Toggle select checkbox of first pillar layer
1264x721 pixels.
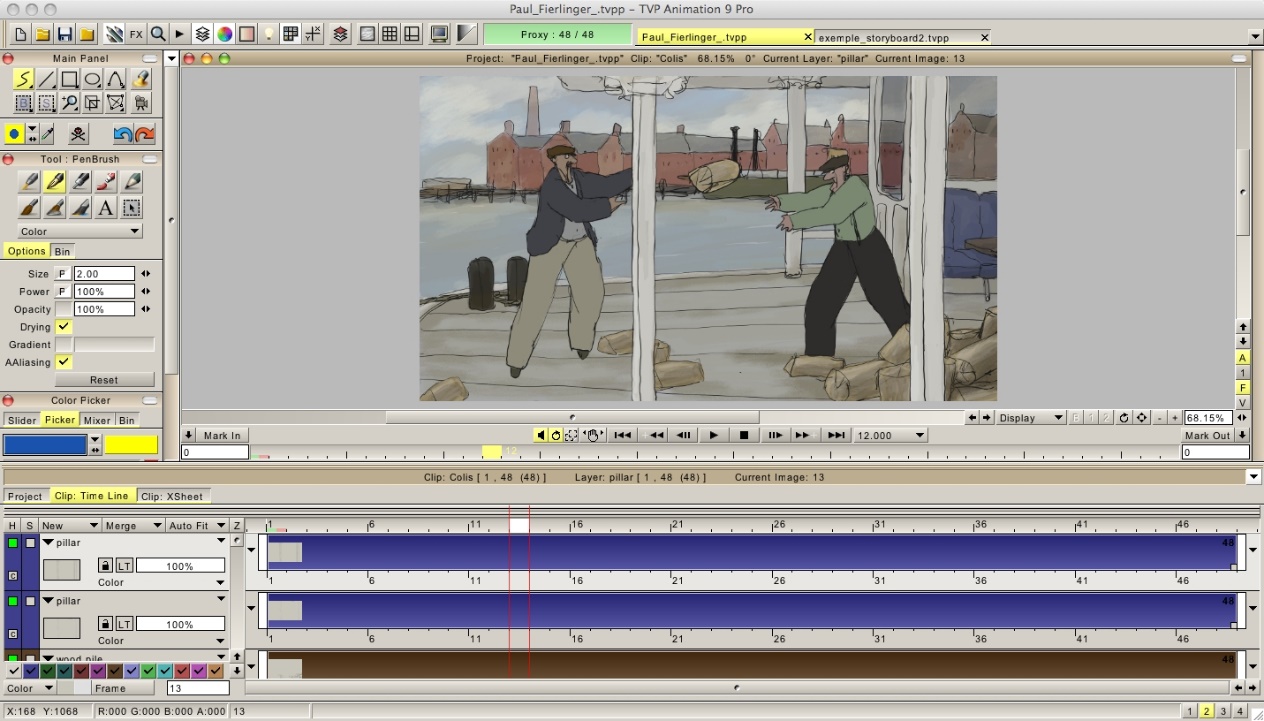pos(30,543)
